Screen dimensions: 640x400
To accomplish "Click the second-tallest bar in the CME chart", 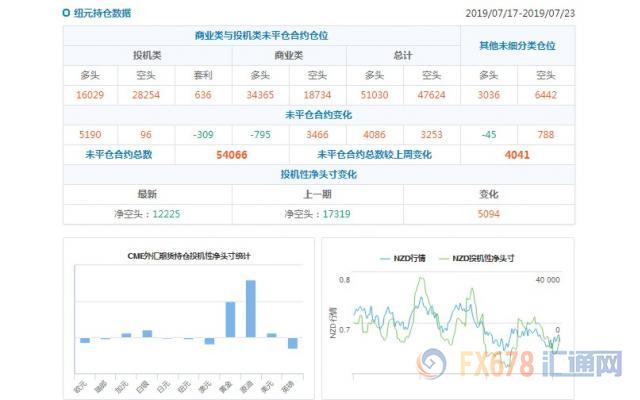I will [x=231, y=320].
